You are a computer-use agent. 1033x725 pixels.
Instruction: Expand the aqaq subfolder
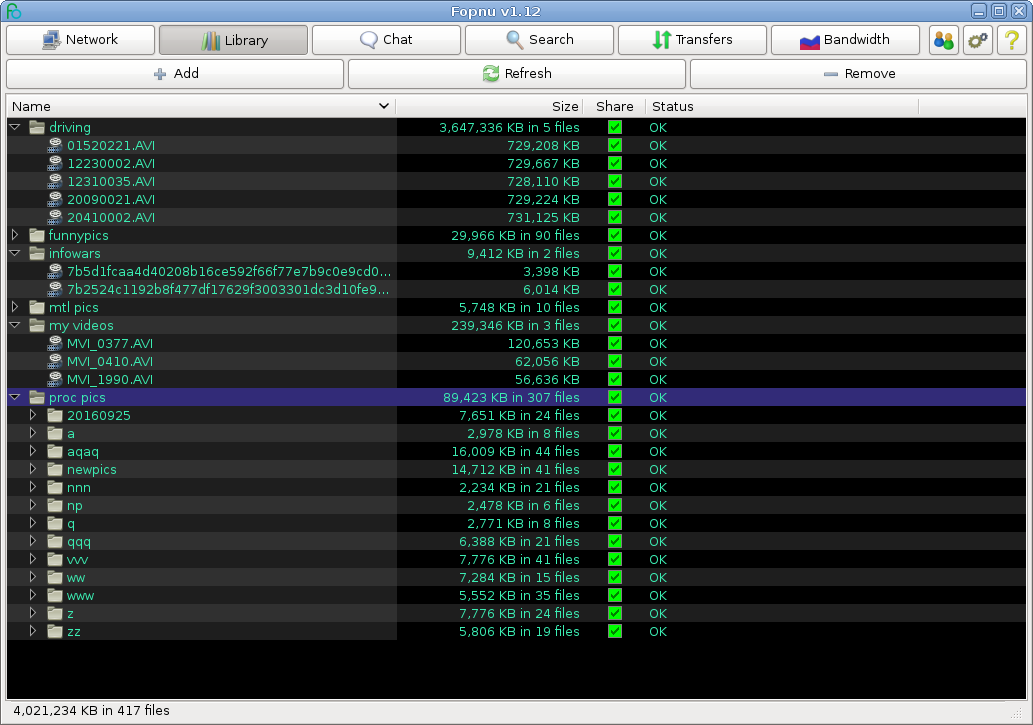(x=33, y=452)
